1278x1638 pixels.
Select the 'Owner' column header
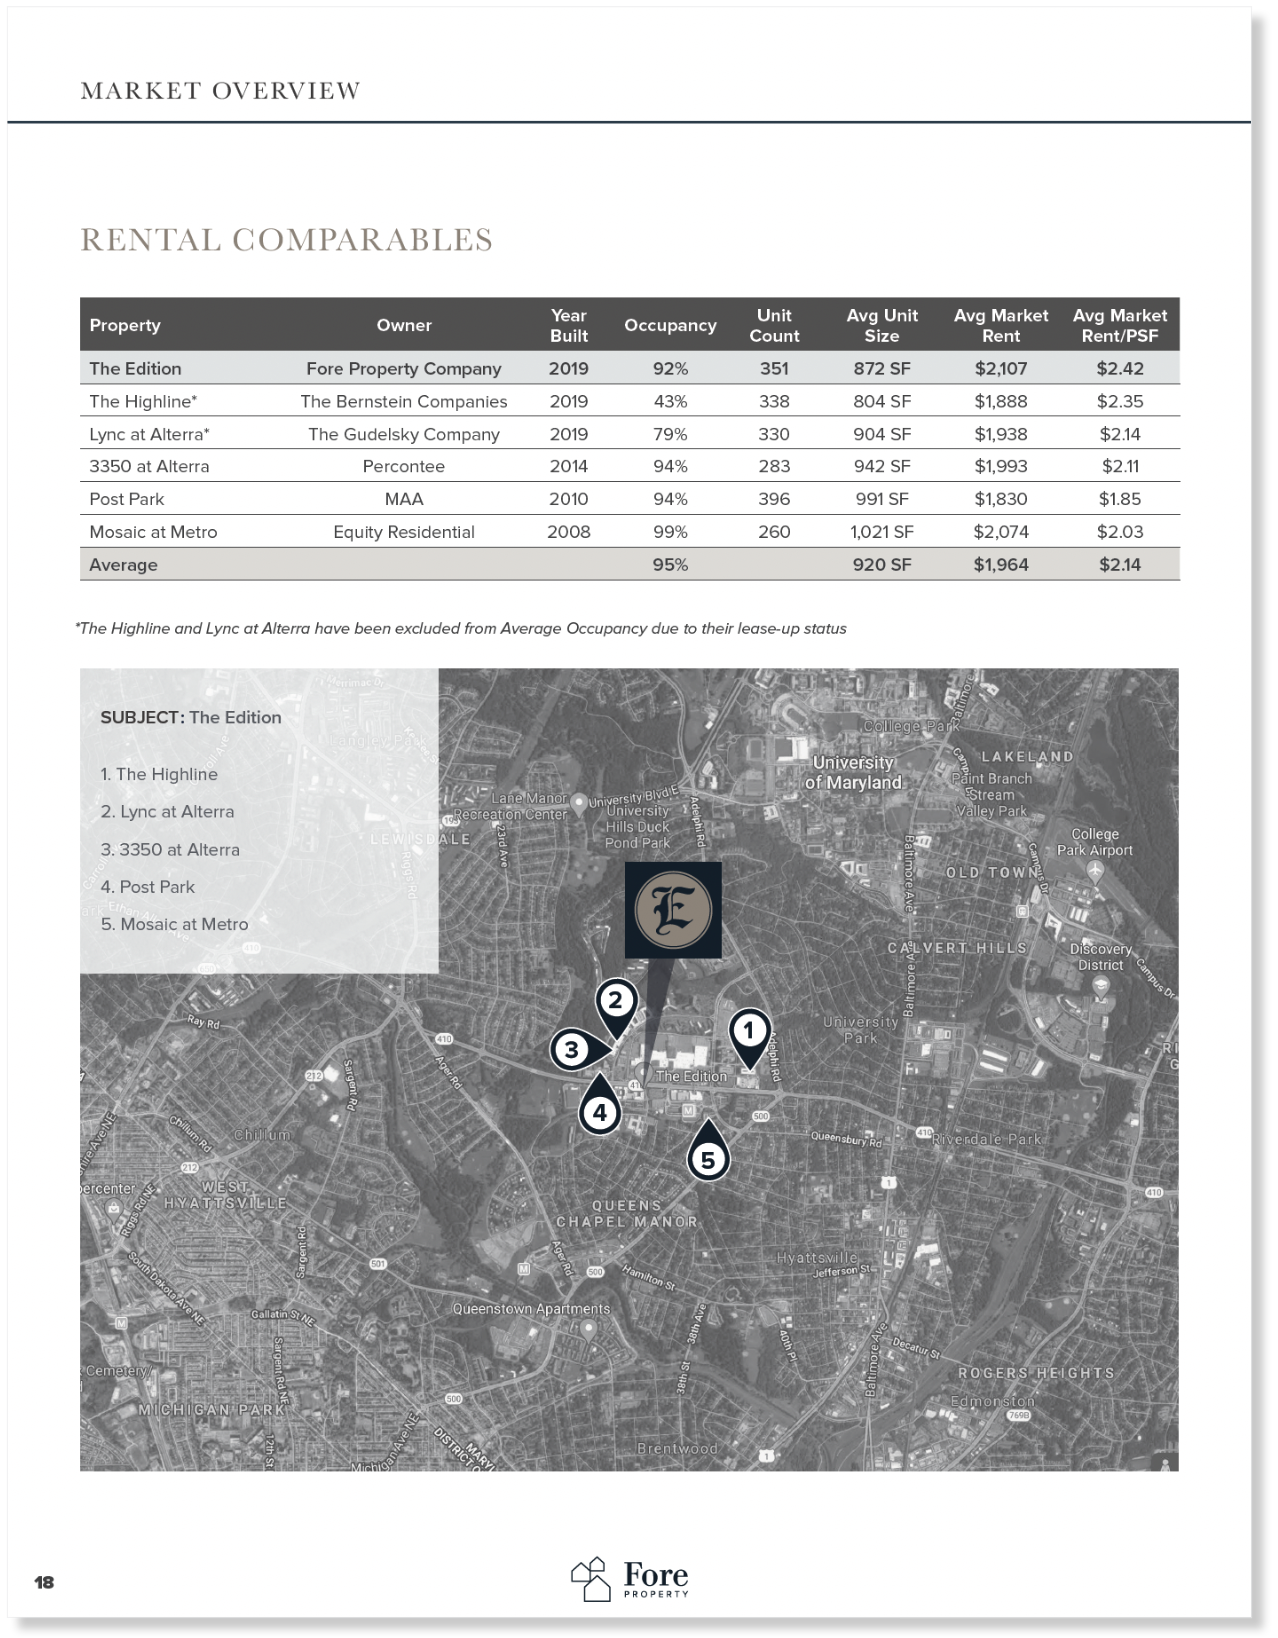[x=404, y=325]
